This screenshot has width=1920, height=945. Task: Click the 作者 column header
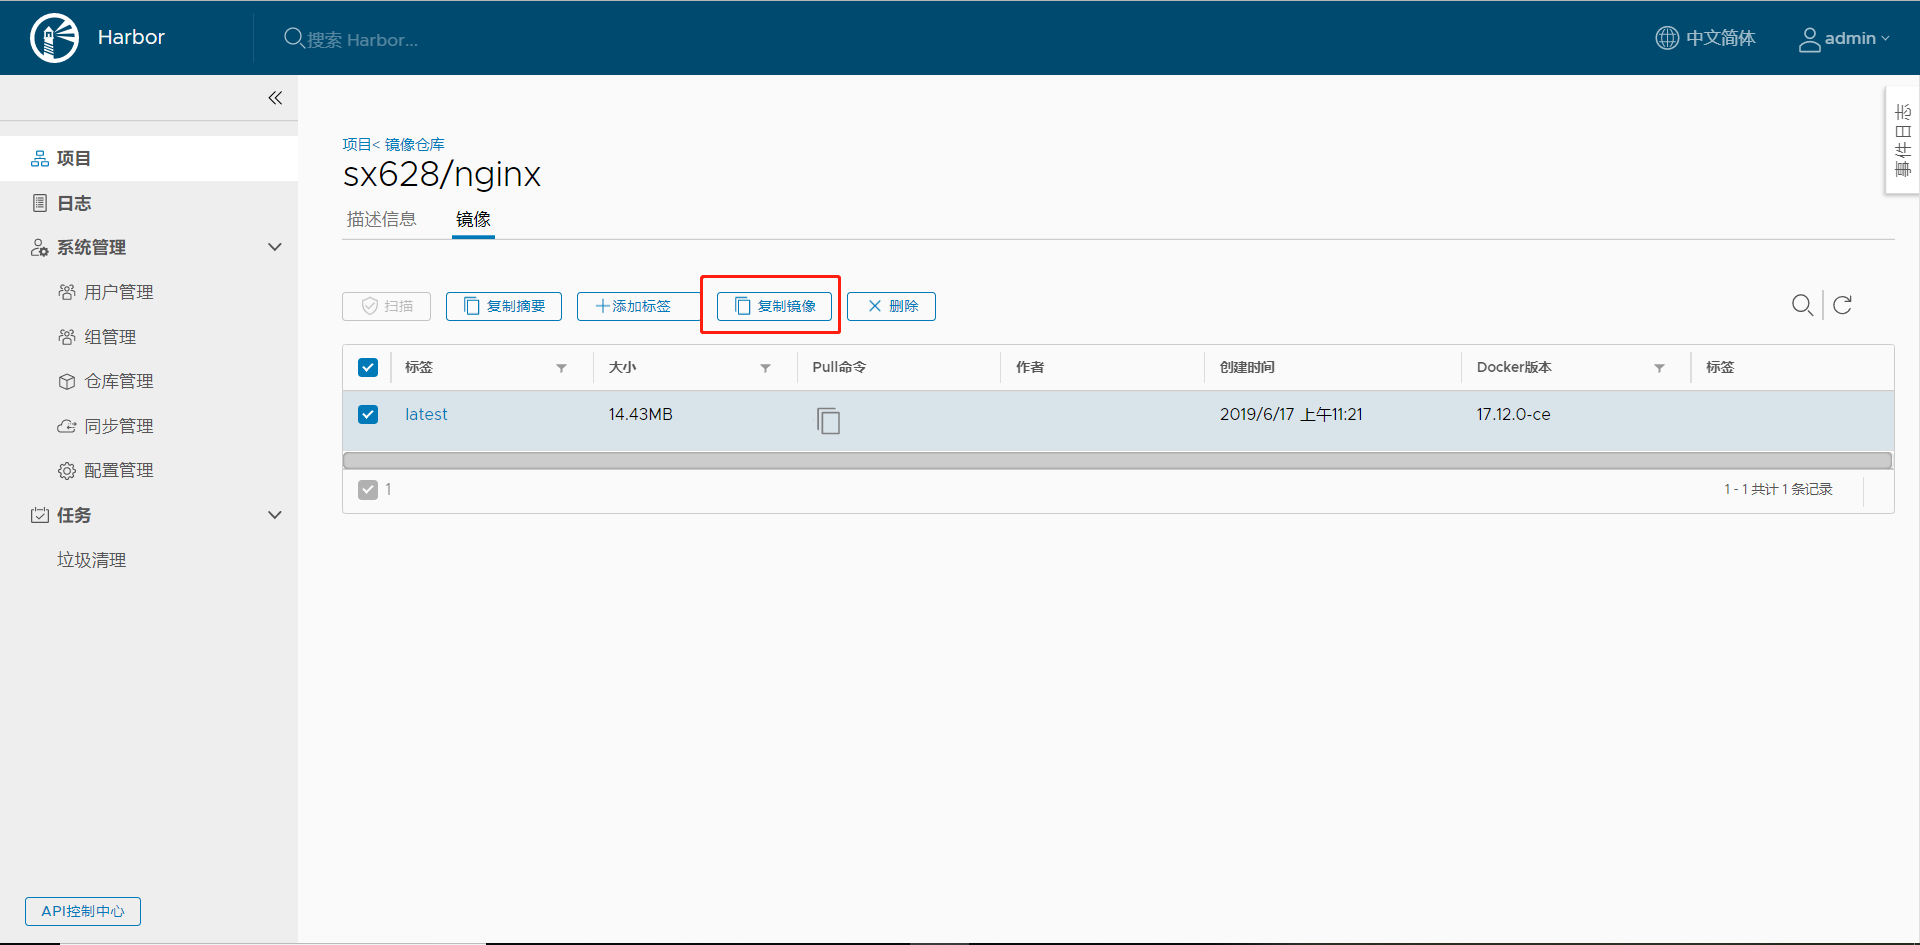(x=1030, y=367)
